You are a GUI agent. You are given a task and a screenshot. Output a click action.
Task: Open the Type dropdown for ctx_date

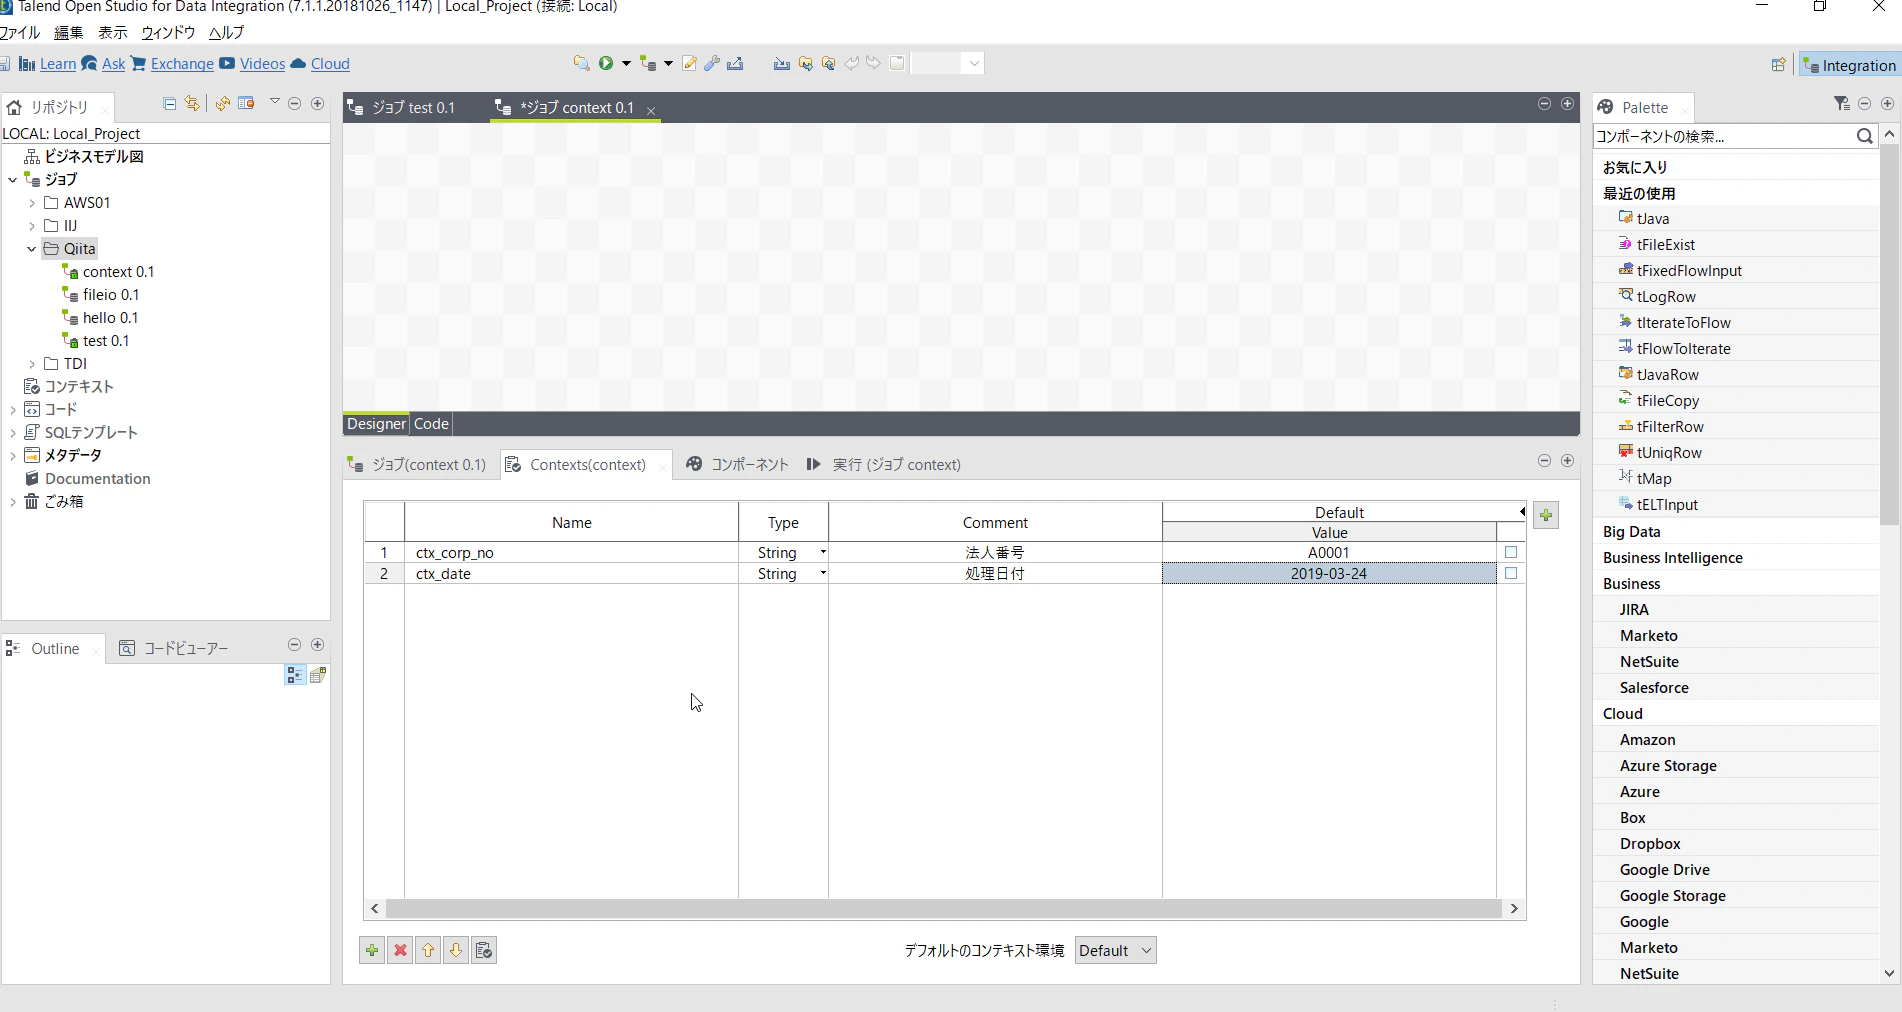point(823,573)
